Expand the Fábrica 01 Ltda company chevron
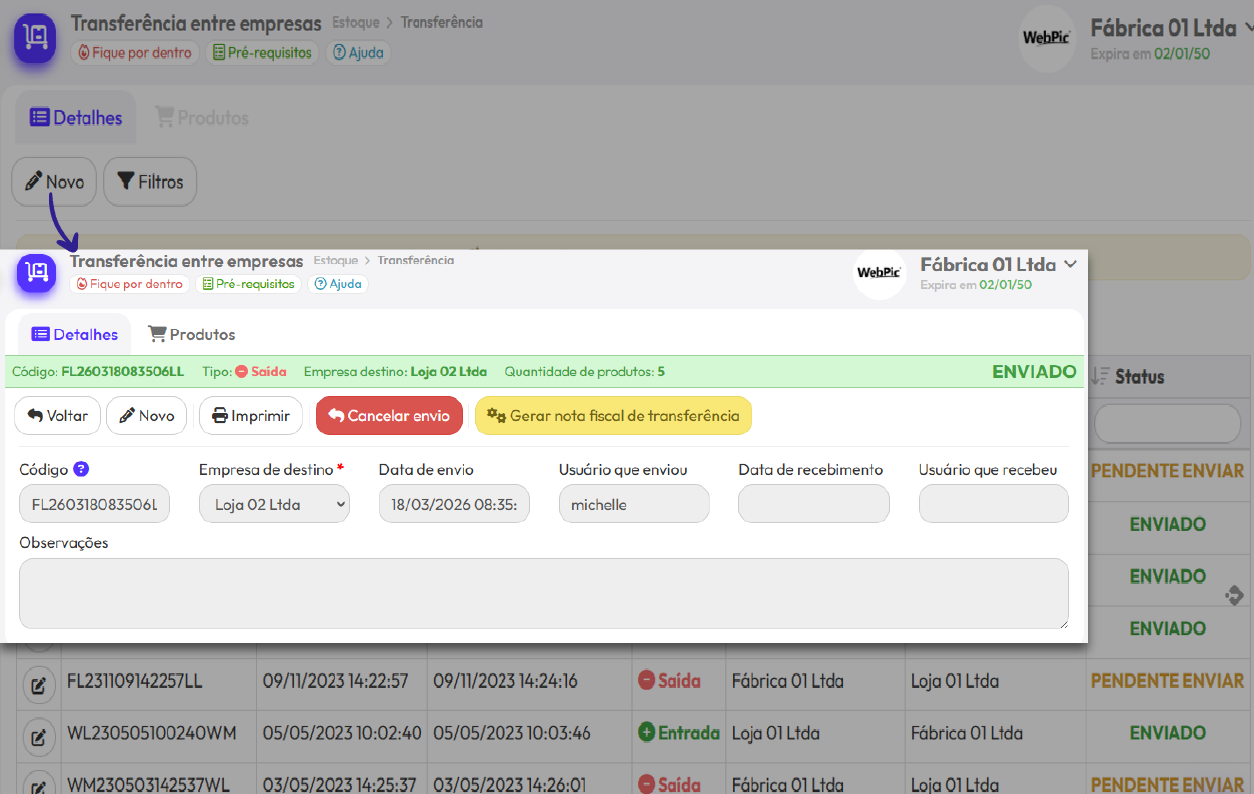 click(1070, 265)
